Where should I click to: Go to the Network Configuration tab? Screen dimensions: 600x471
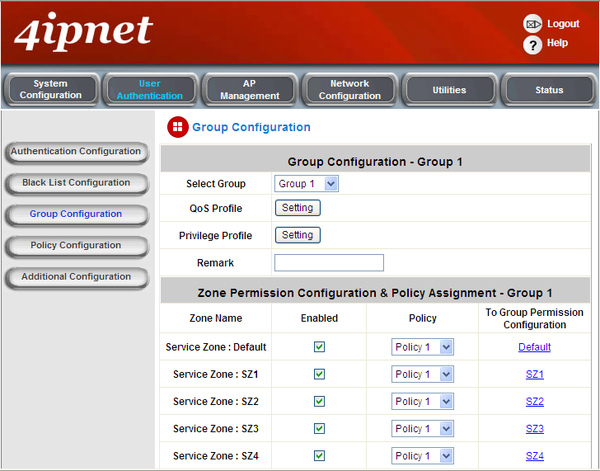[x=350, y=90]
